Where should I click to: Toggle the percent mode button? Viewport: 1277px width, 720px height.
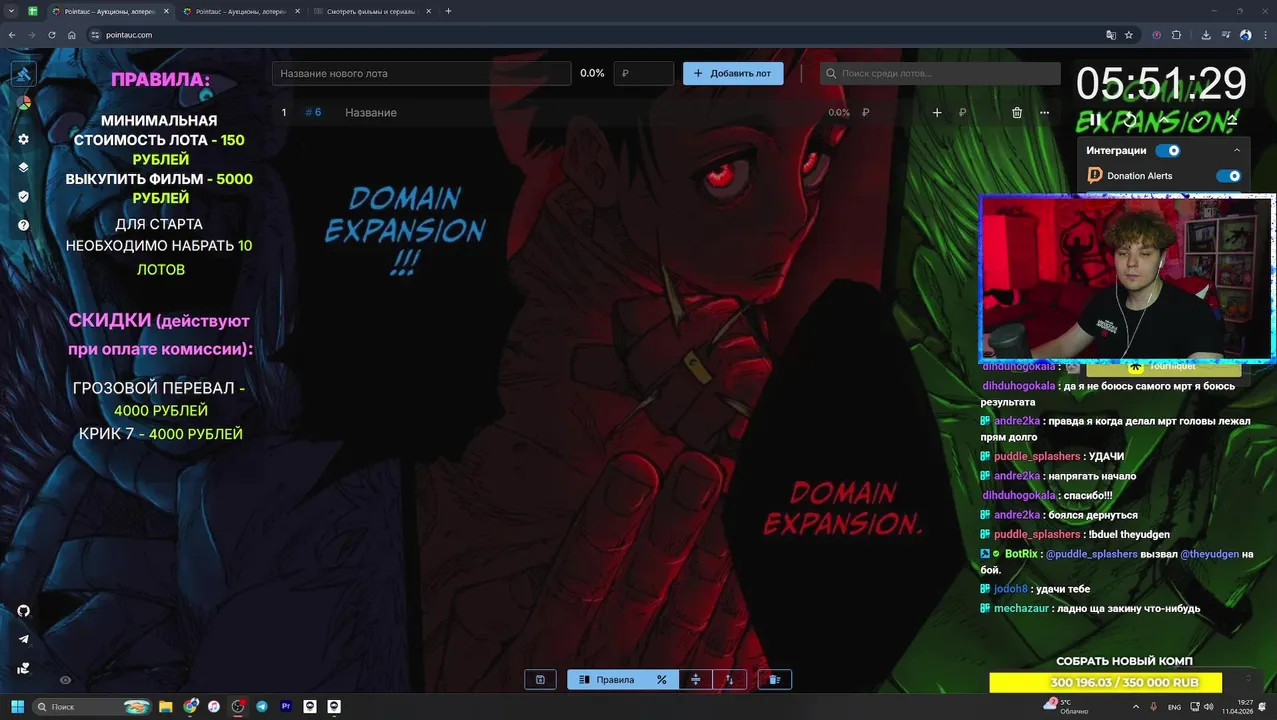[x=661, y=680]
